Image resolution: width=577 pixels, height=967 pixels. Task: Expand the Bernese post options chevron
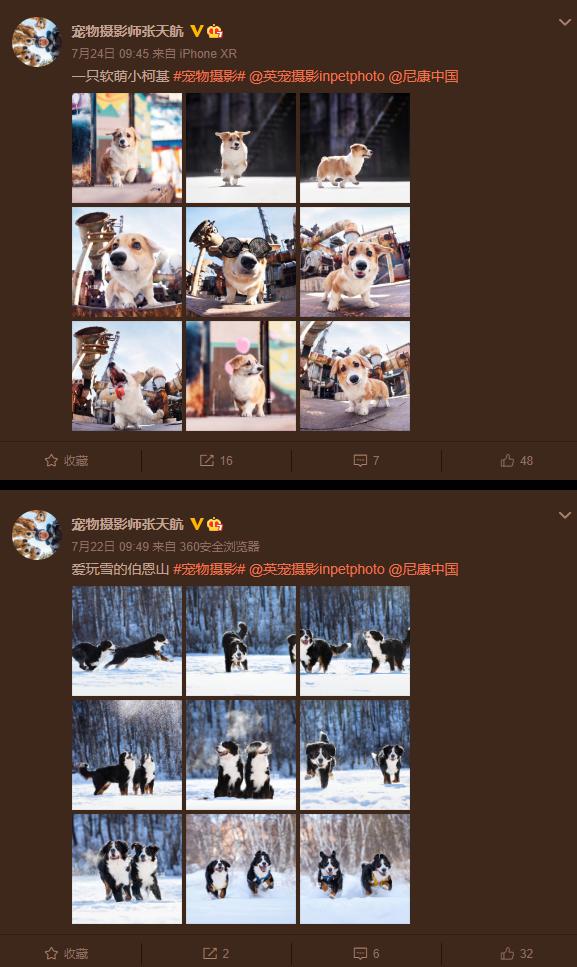565,515
